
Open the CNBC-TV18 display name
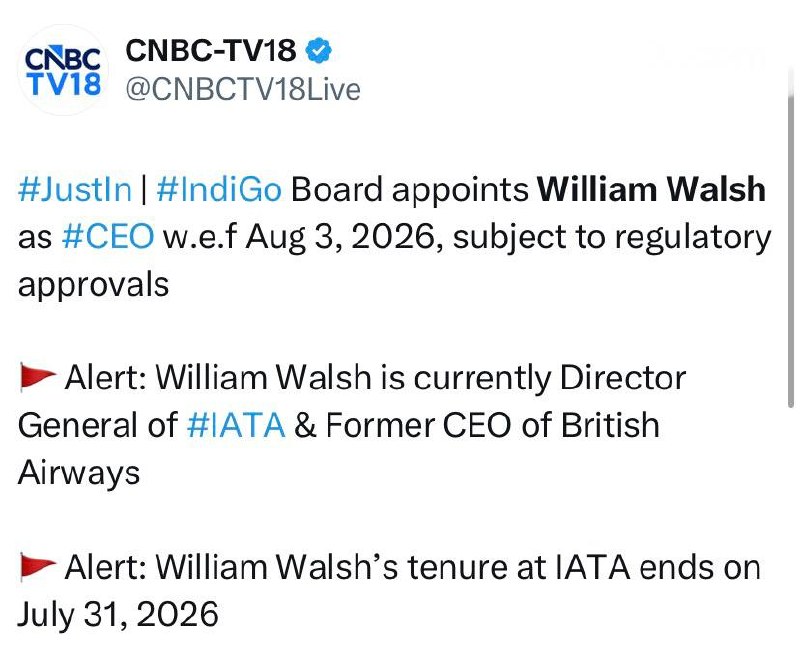click(x=210, y=49)
